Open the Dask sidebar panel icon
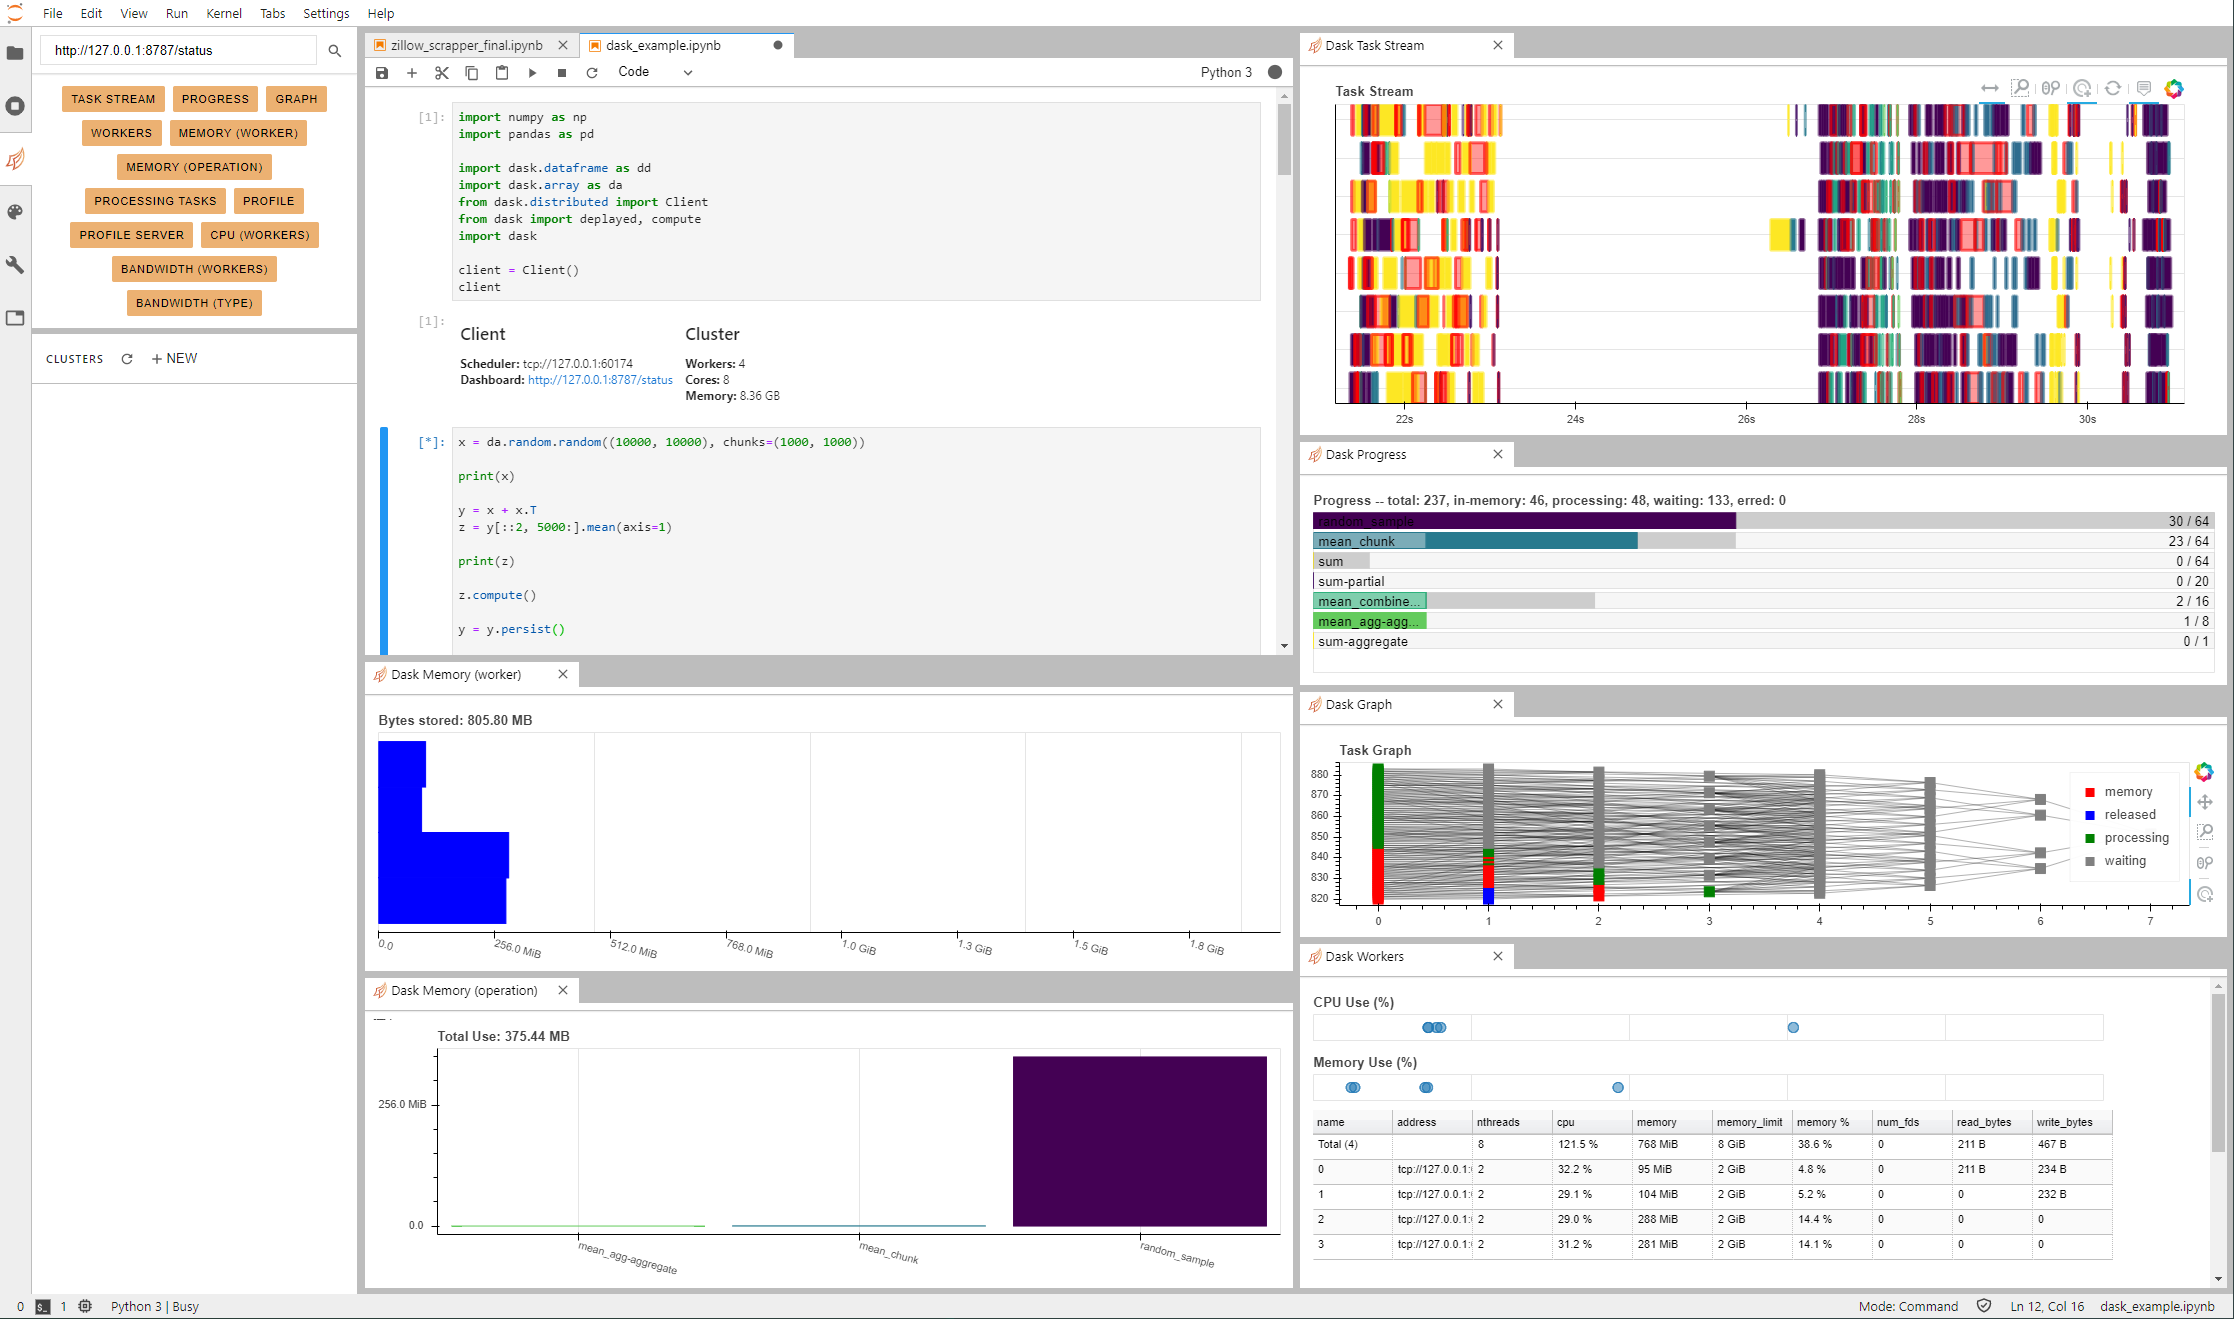Screen dimensions: 2234x1319 click(x=15, y=159)
